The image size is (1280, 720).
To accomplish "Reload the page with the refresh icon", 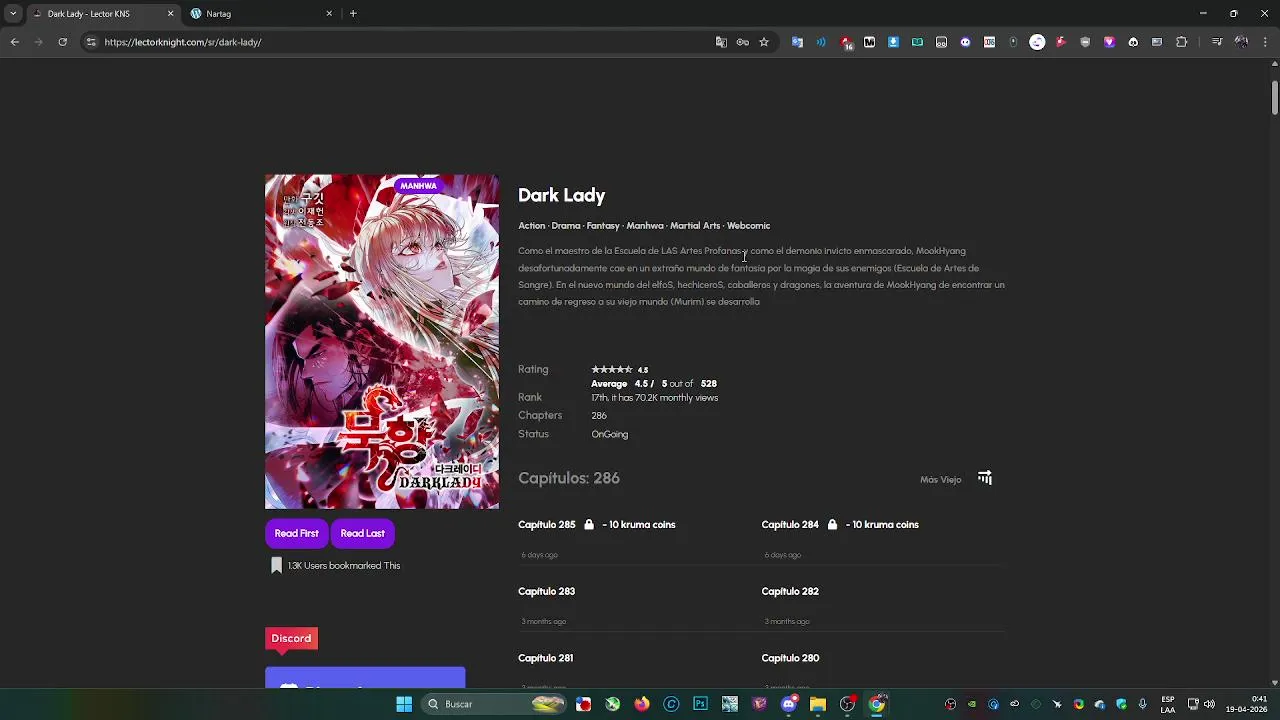I will coord(62,42).
